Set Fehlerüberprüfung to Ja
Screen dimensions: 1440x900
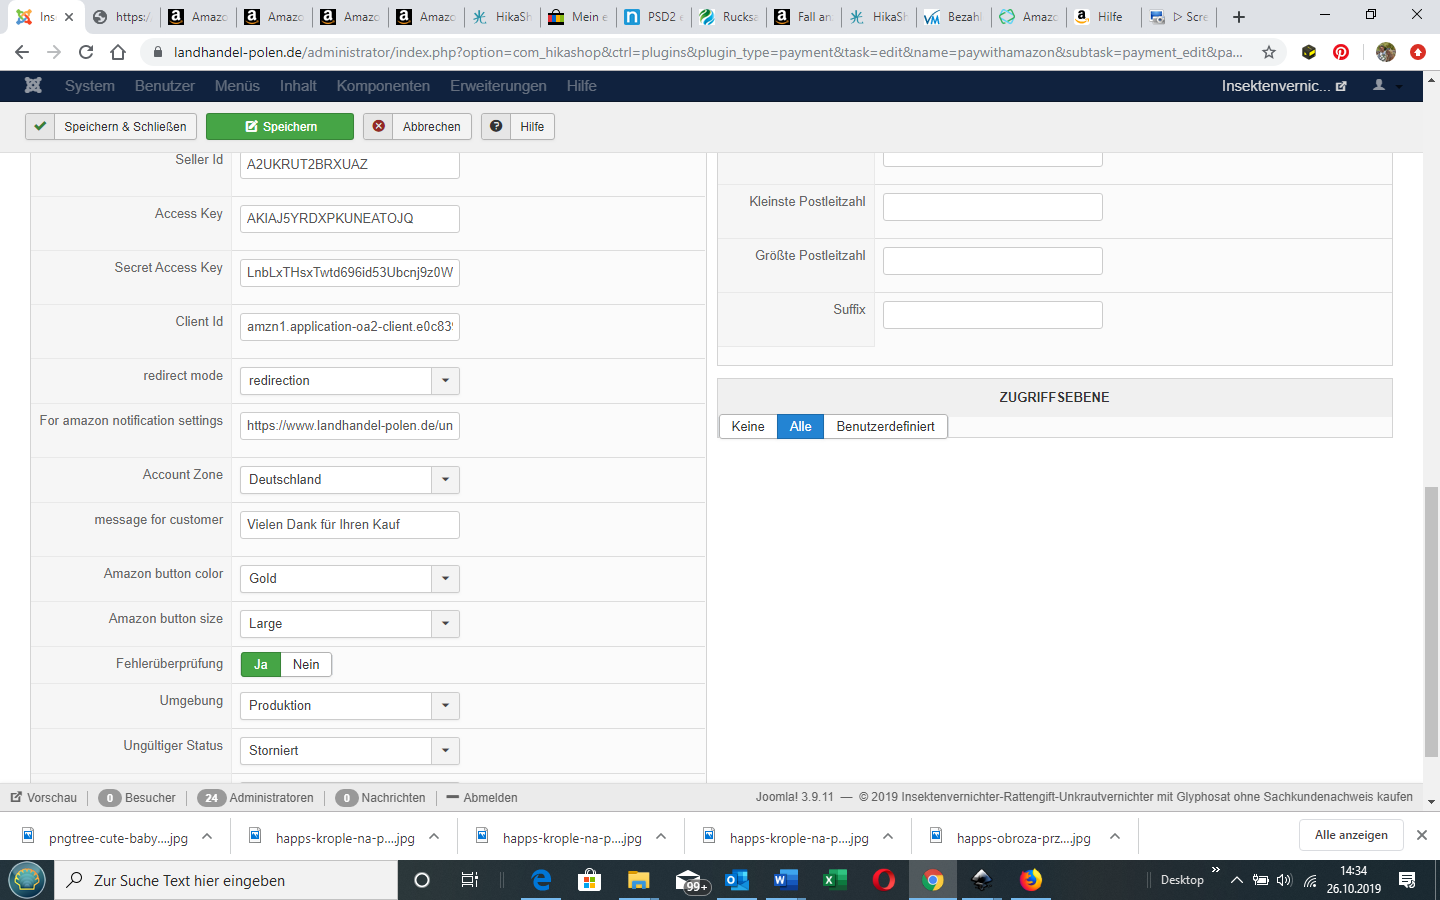261,665
